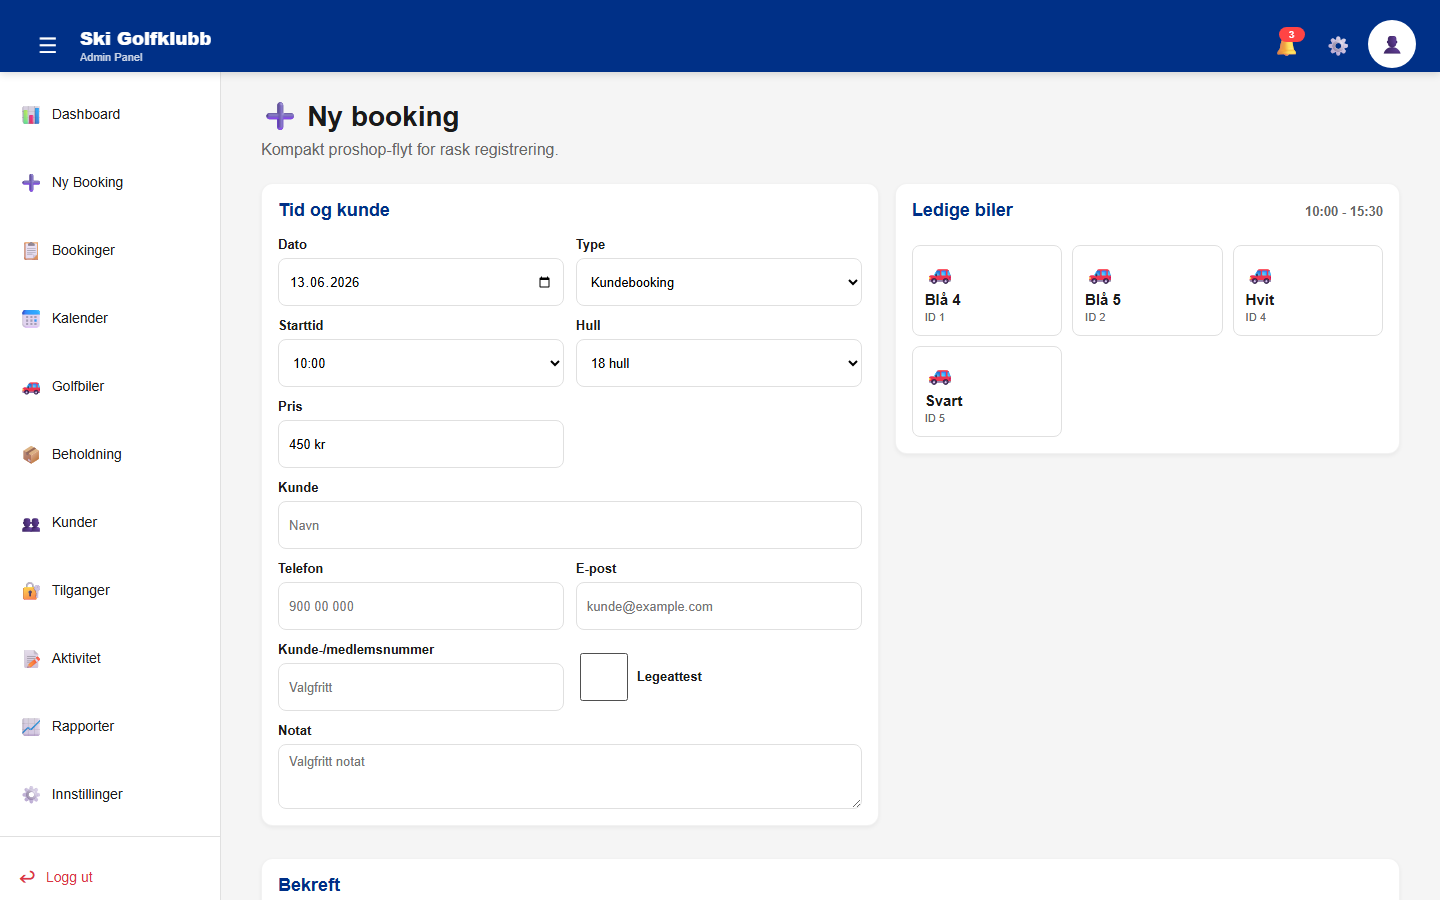Choose the Hvit golf cart card
This screenshot has width=1440, height=900.
tap(1308, 291)
